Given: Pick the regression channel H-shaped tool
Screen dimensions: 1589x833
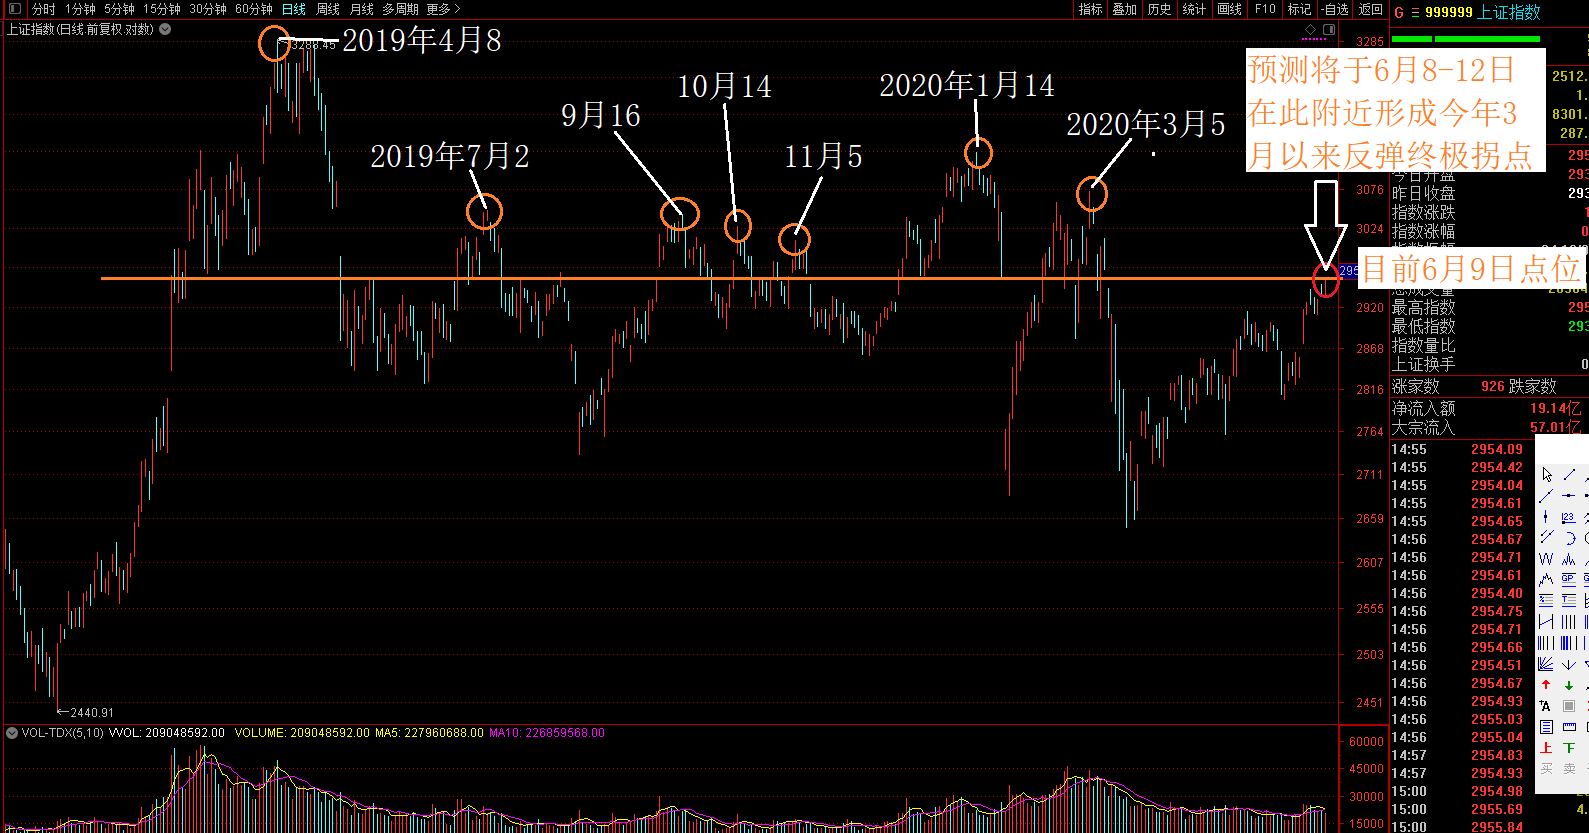Looking at the screenshot, I should coord(1546,621).
